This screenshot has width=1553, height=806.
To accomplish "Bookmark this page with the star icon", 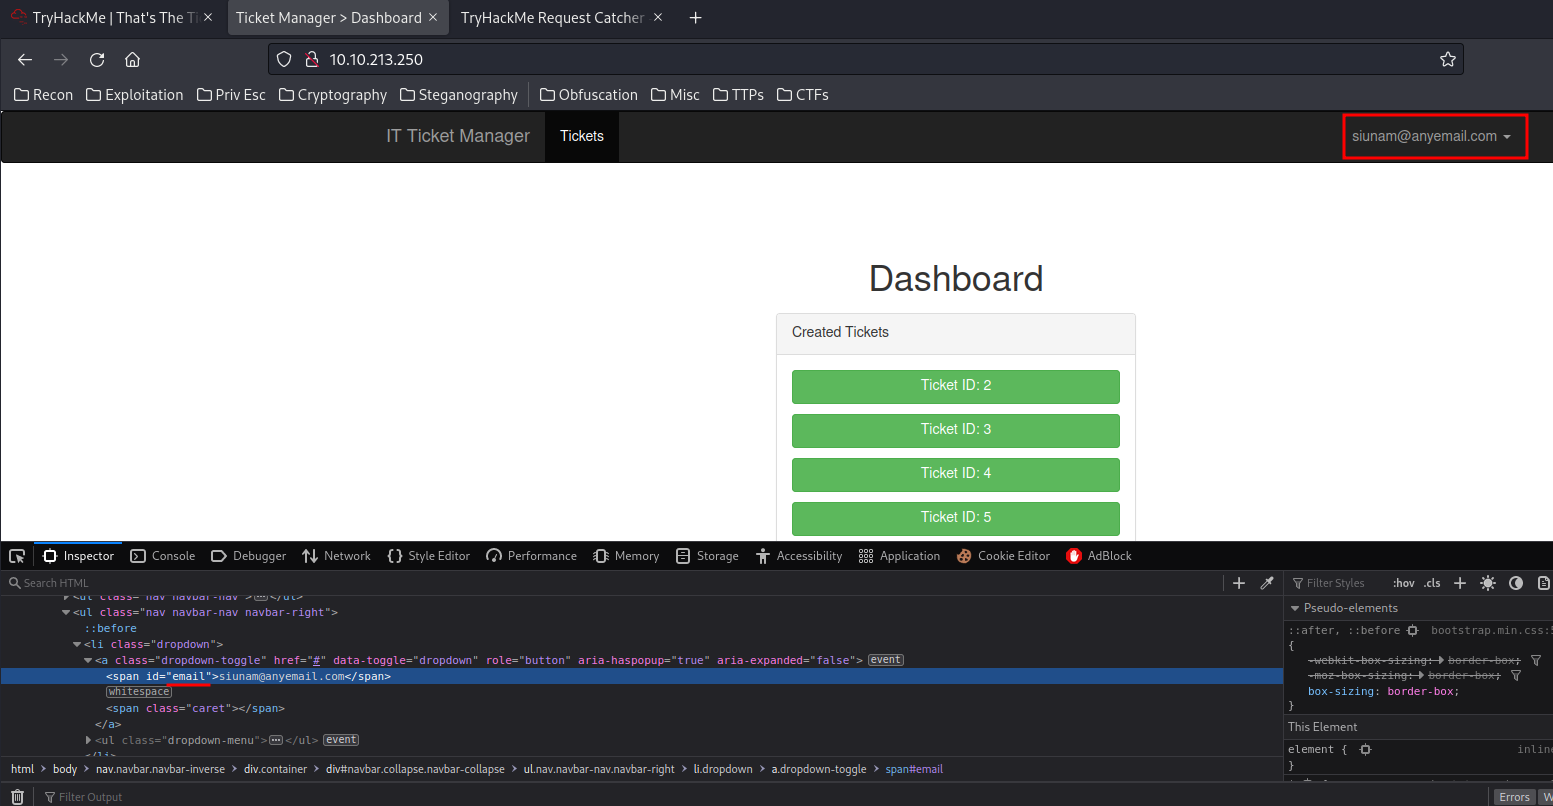I will 1447,60.
